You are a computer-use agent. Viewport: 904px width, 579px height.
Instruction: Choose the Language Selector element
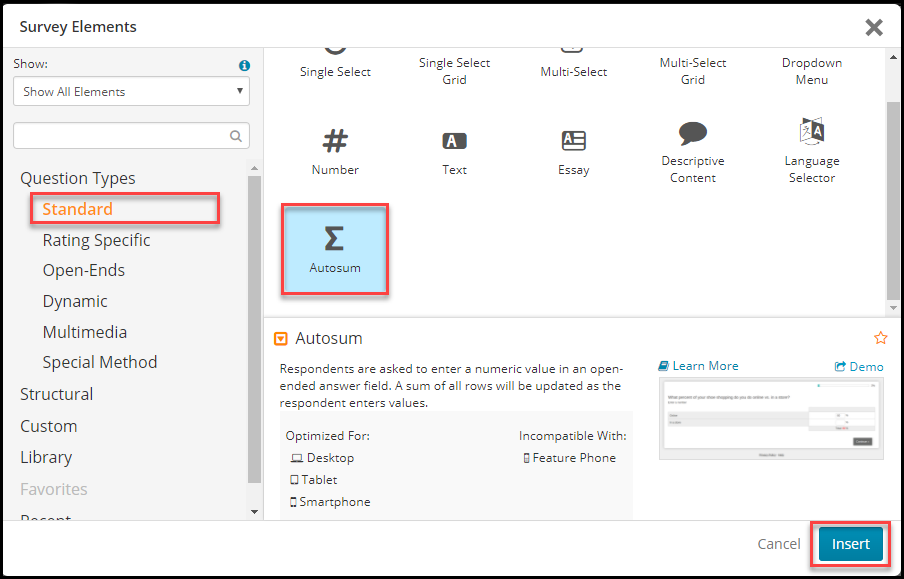tap(812, 152)
